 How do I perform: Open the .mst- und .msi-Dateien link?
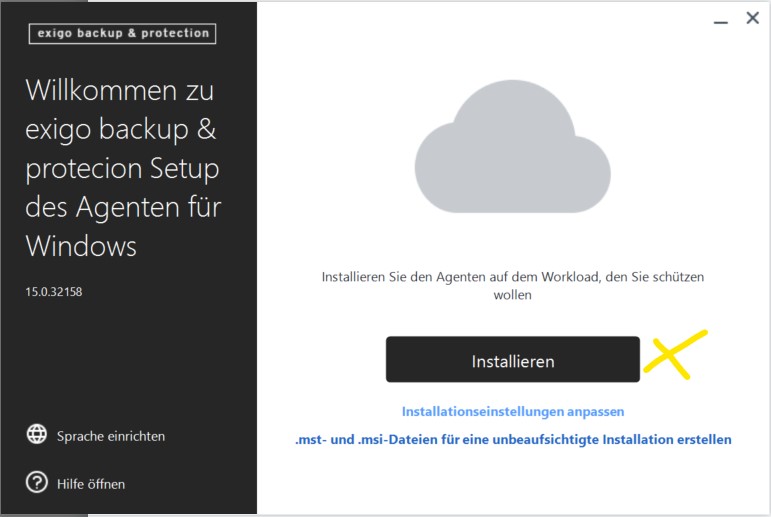[x=513, y=439]
